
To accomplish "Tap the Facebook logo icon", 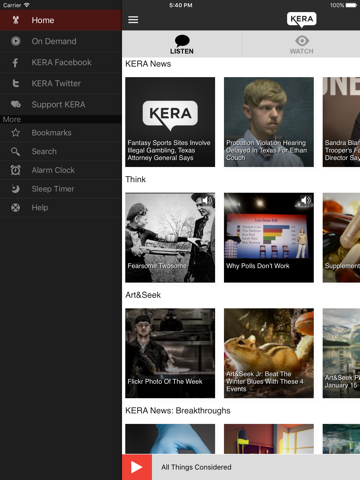I will click(15, 62).
